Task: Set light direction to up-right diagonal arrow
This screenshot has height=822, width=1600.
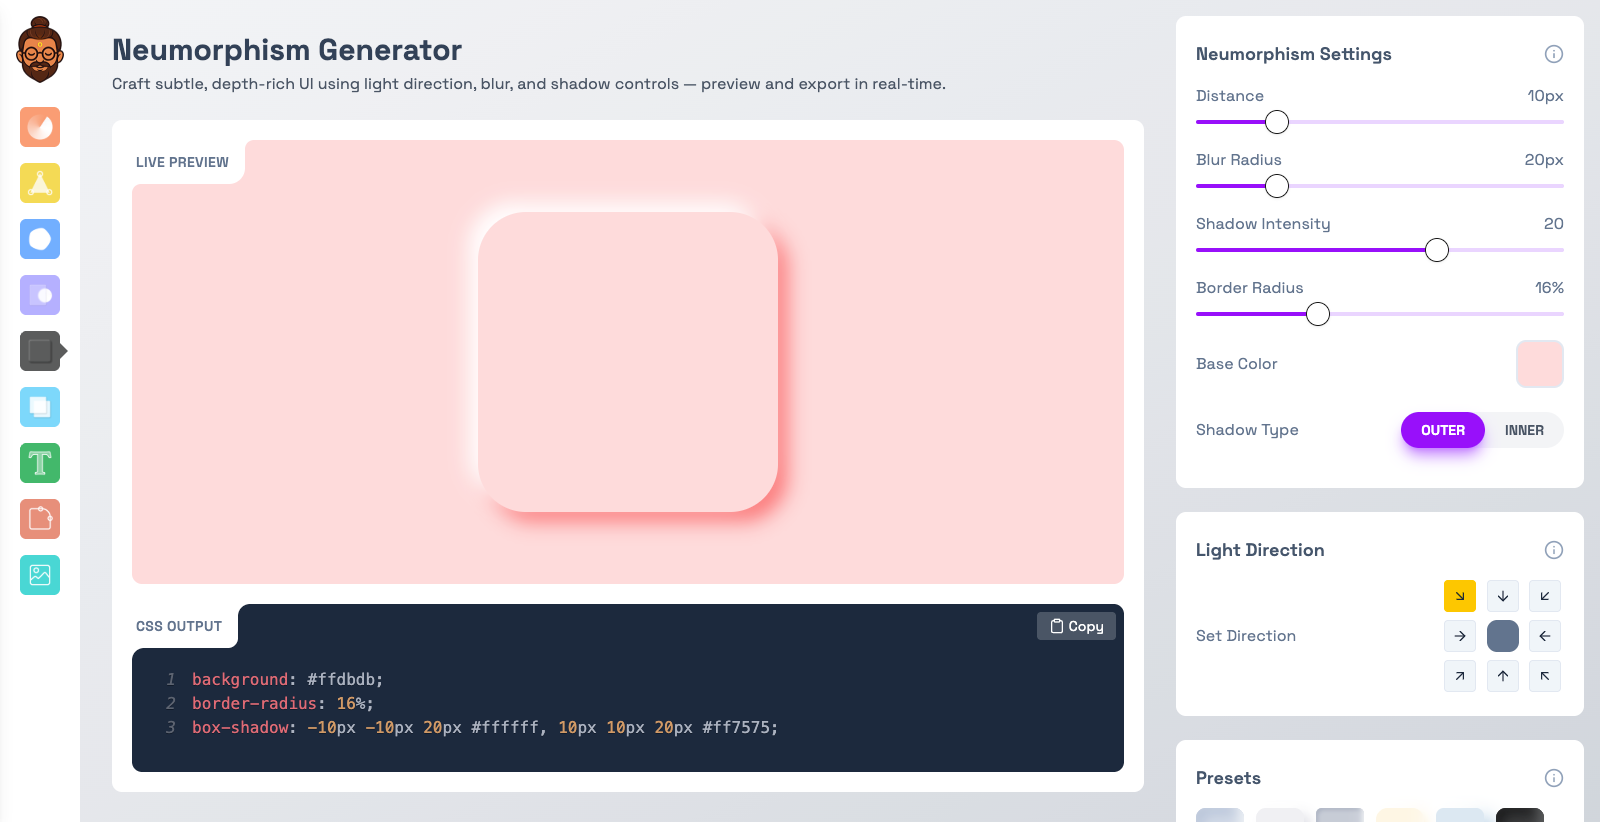Action: pos(1460,676)
